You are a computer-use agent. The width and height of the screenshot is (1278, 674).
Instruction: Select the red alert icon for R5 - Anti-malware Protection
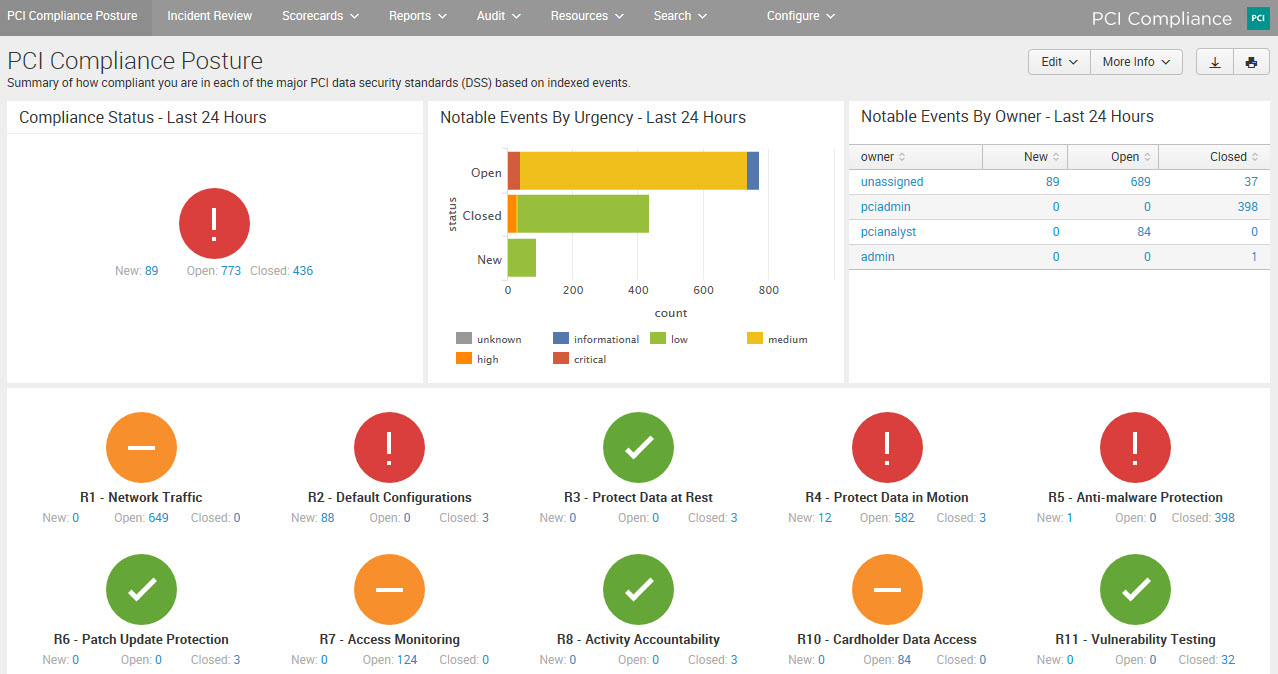(1135, 447)
